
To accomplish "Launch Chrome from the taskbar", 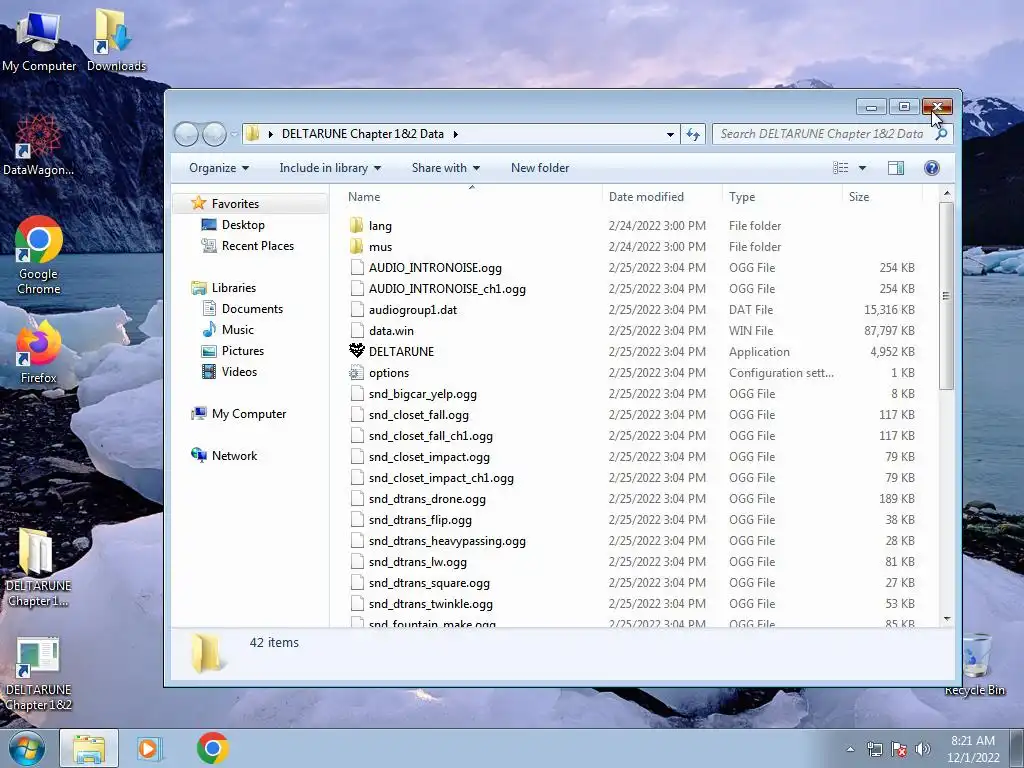I will (213, 748).
